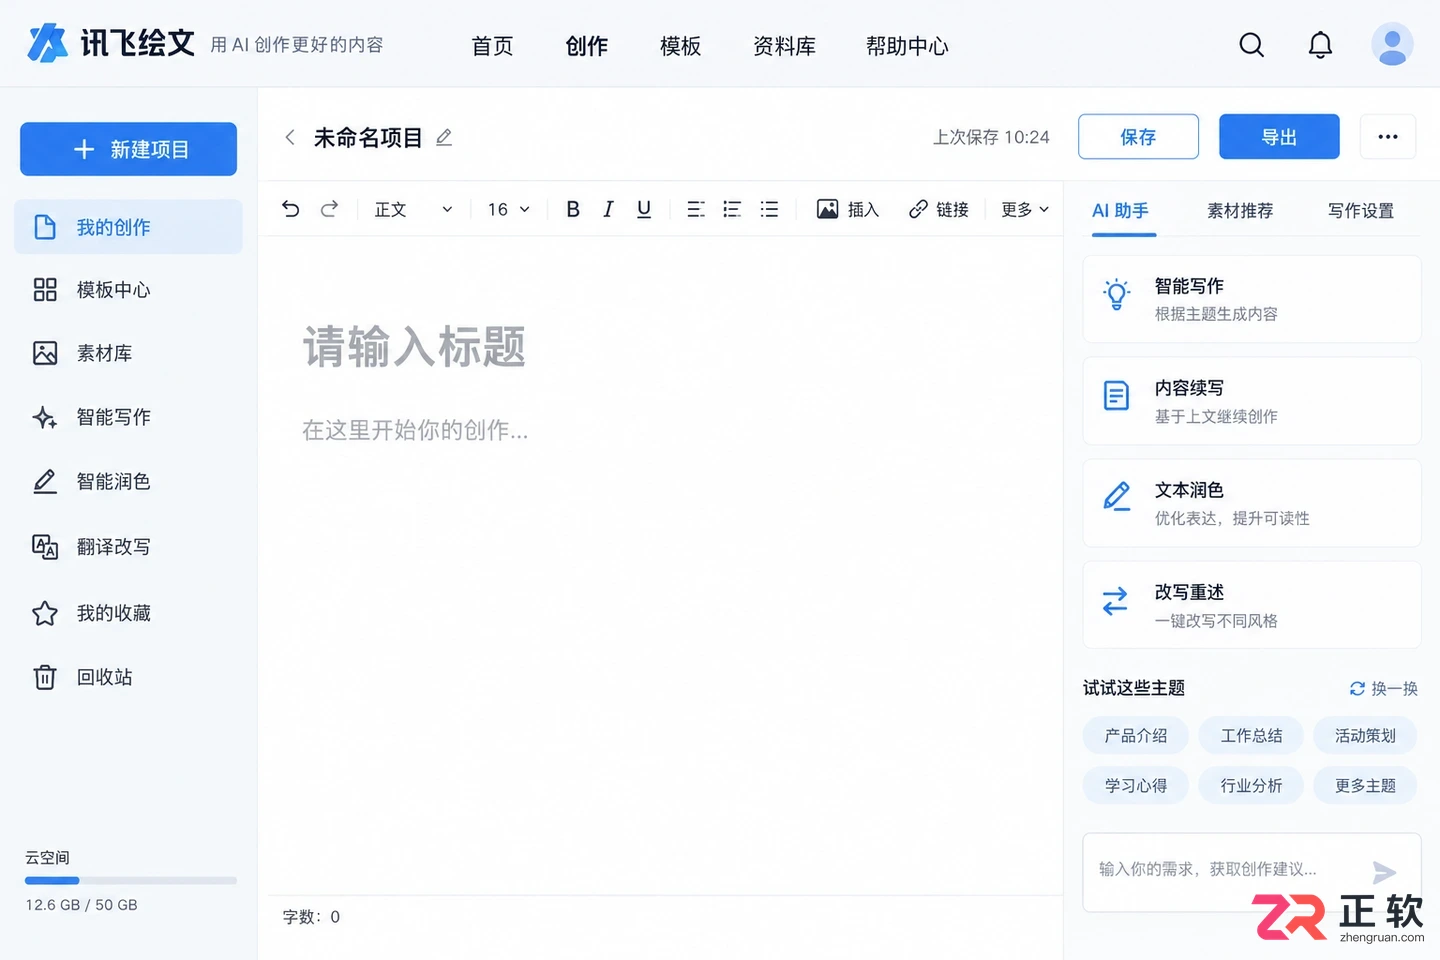Switch to the 素材推荐 tab
The image size is (1440, 960).
pos(1240,211)
